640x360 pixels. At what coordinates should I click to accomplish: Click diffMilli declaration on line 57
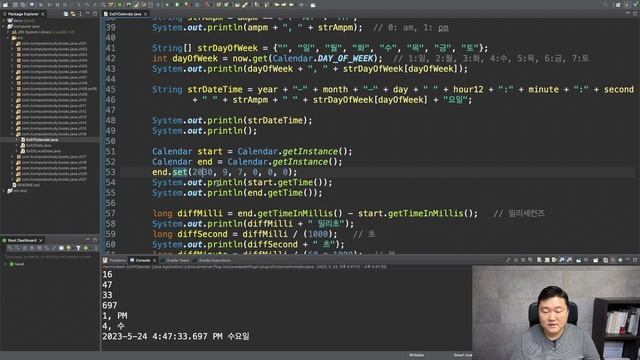click(x=200, y=213)
